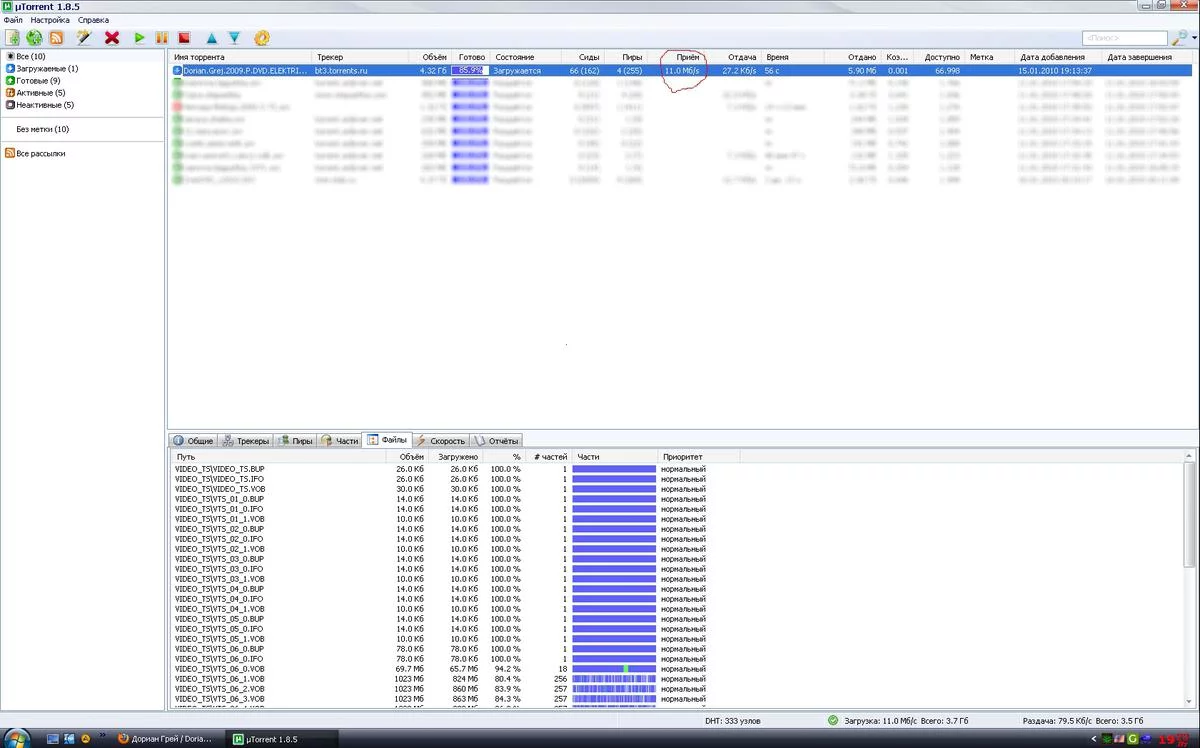Select file VIDEO_TS\VTS_06_0.VOB
This screenshot has width=1200, height=748.
tap(220, 669)
